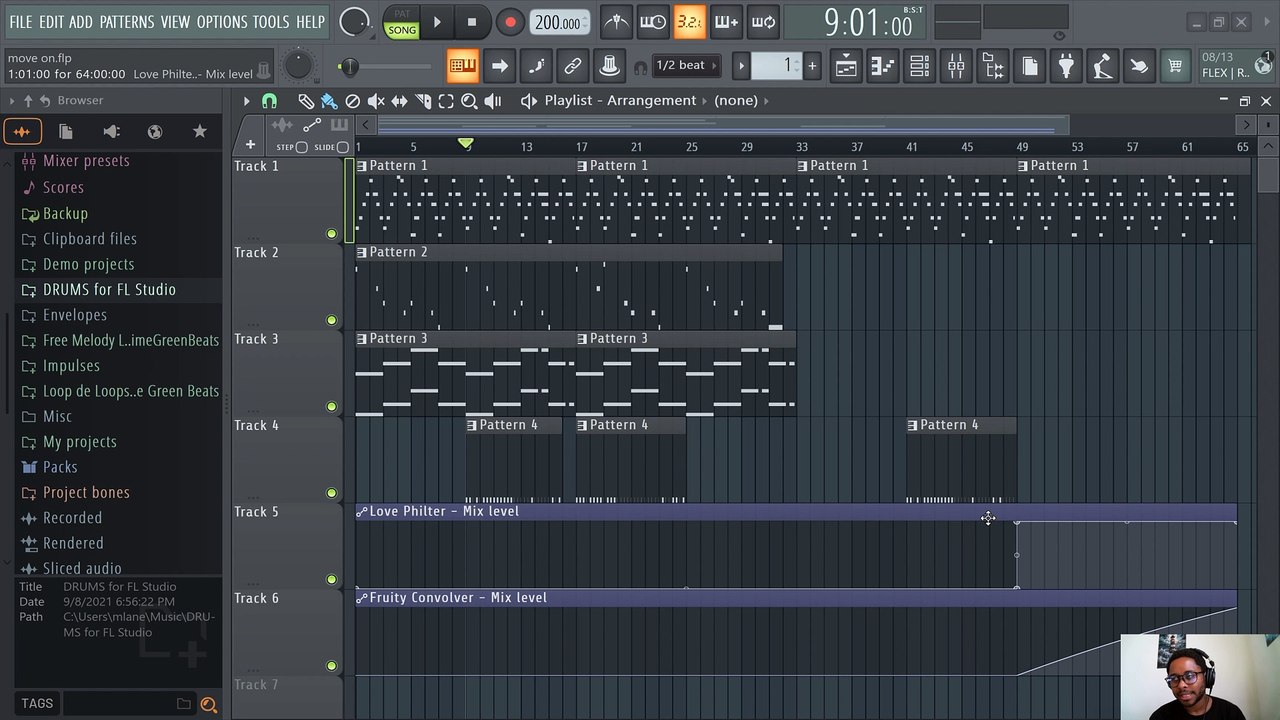Switch the browser to the favorites star icon
The image size is (1280, 720).
click(x=199, y=131)
